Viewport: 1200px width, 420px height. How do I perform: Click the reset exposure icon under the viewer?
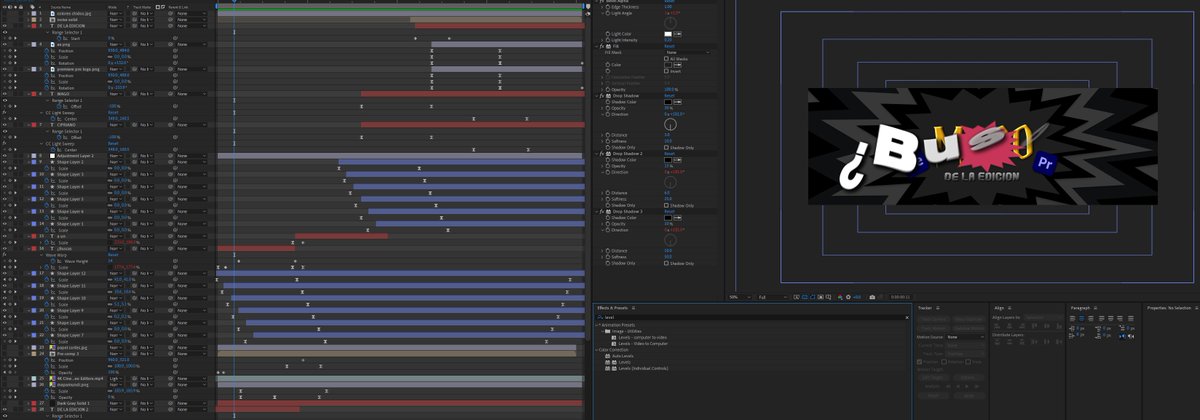[848, 297]
